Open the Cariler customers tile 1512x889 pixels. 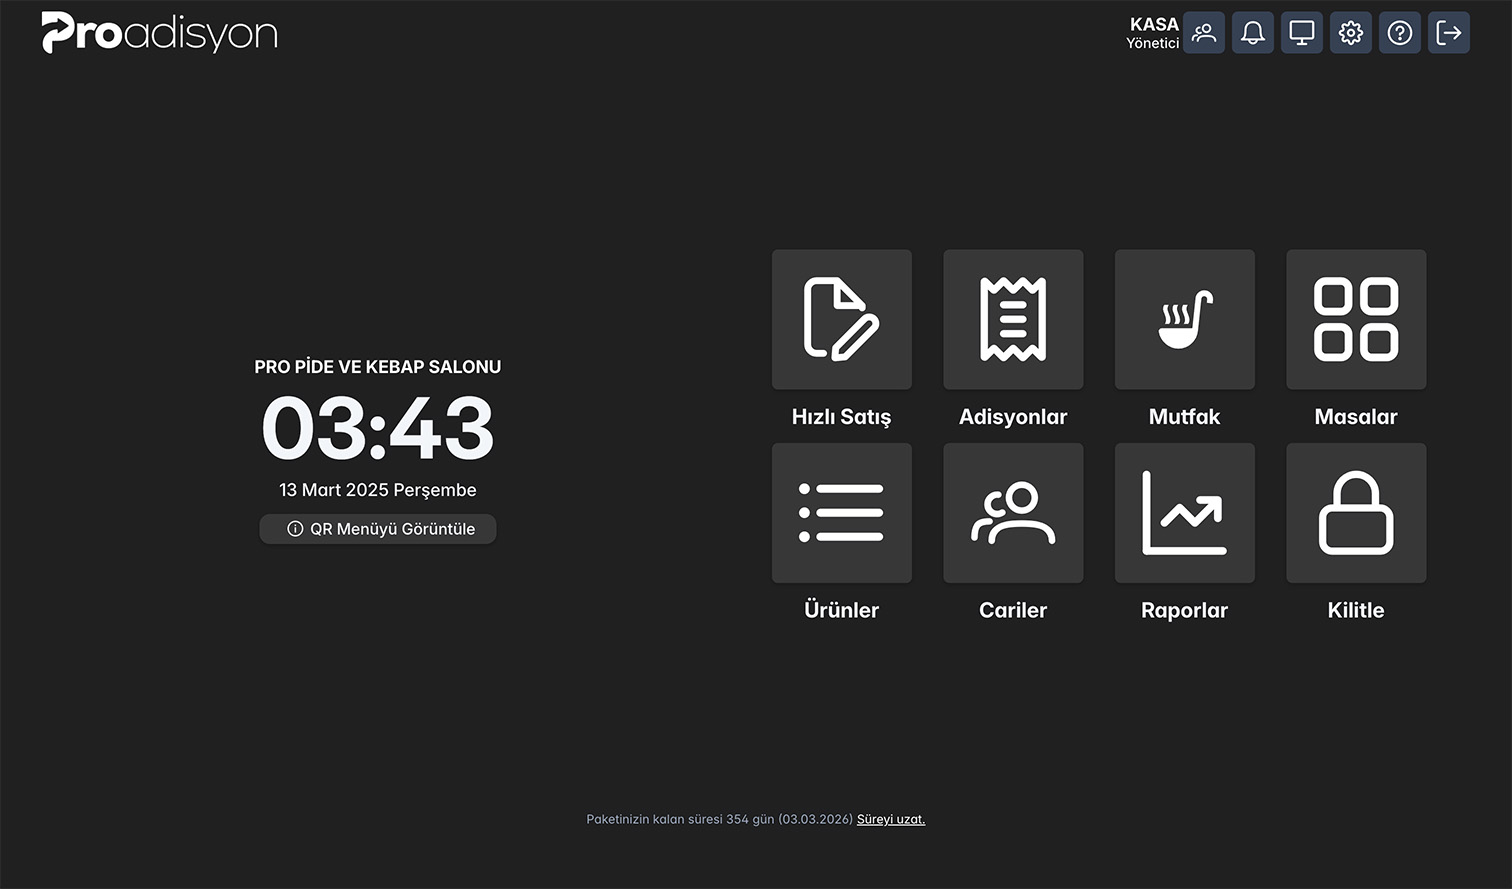(x=1013, y=513)
